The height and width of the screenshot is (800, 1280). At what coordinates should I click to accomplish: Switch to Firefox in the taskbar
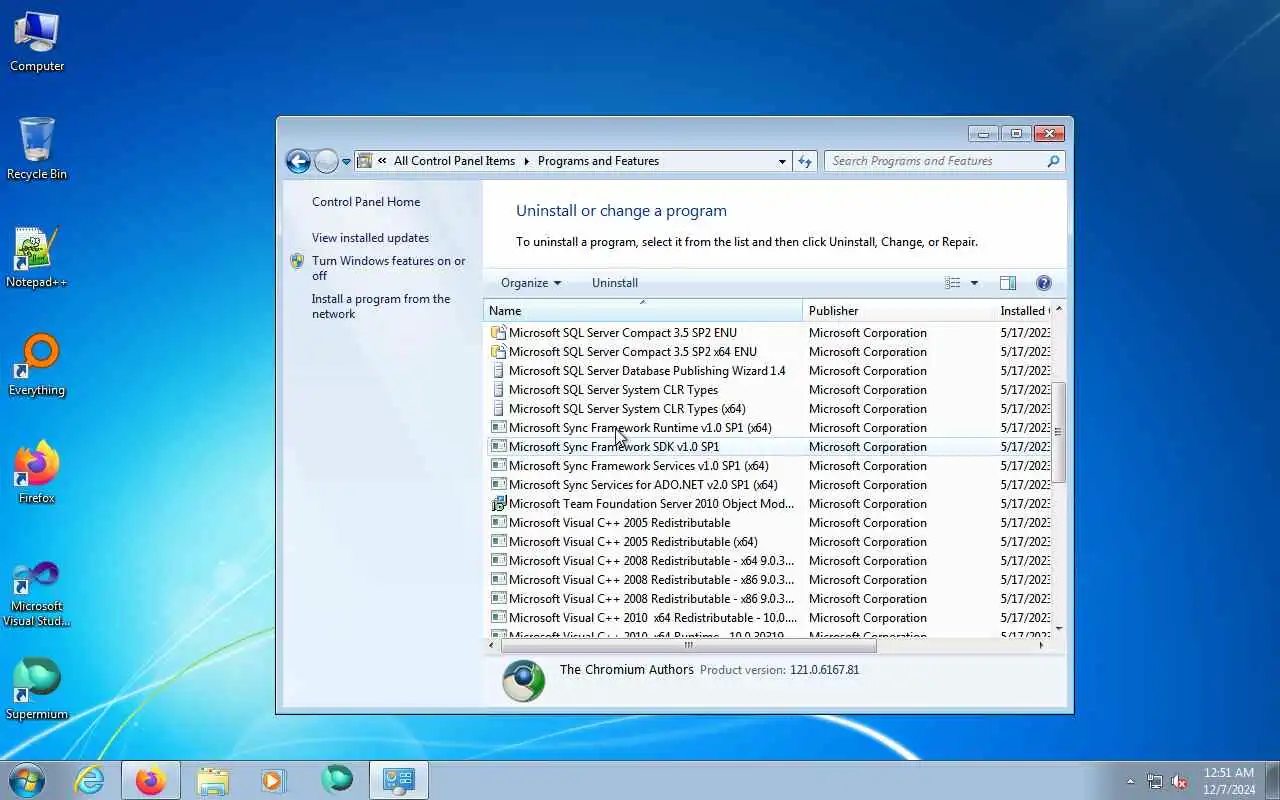(x=151, y=780)
